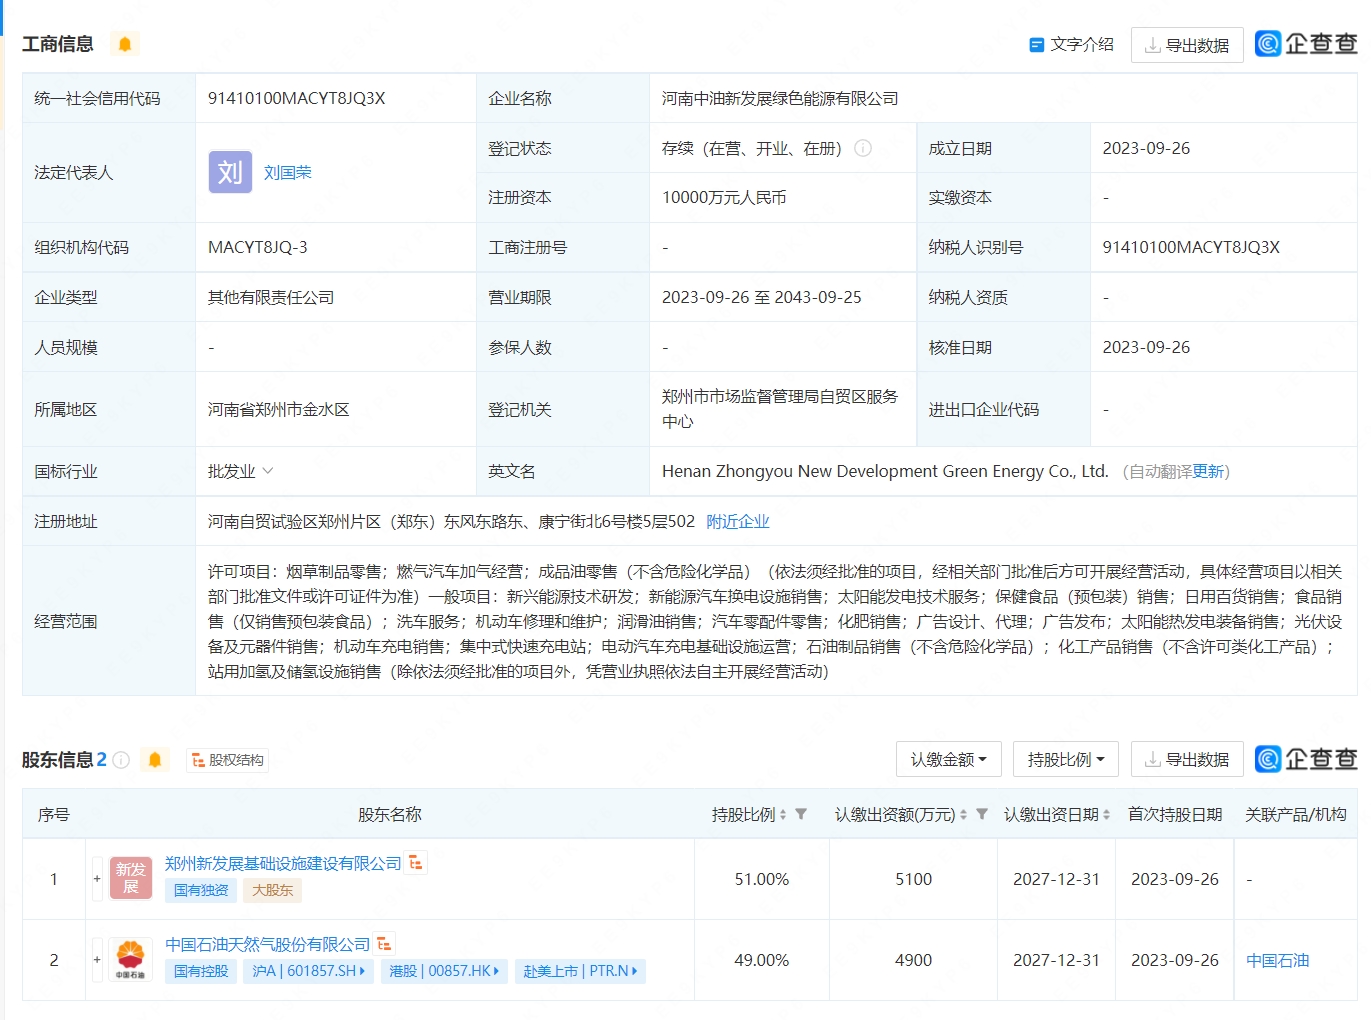1371x1020 pixels.
Task: Open stock tag 沪A | 601857.SH
Action: tap(309, 971)
